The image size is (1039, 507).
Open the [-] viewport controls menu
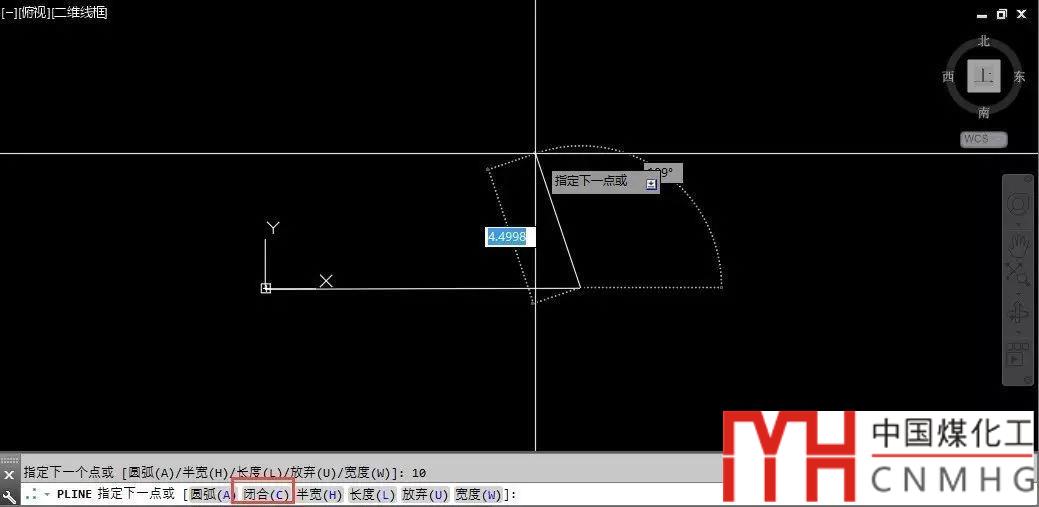point(10,13)
